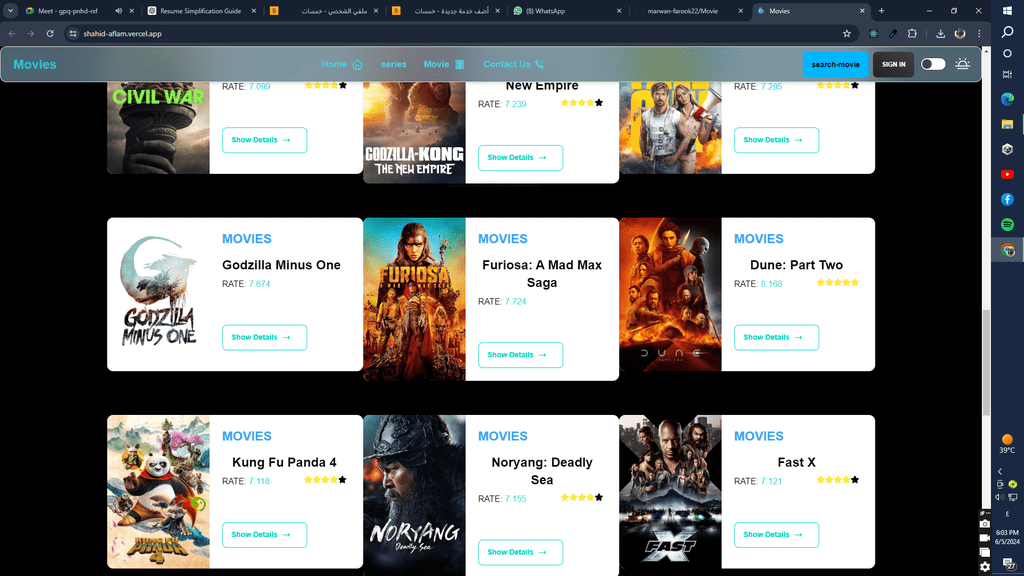Show Details for Godzilla x Kong New Empire

pos(520,158)
